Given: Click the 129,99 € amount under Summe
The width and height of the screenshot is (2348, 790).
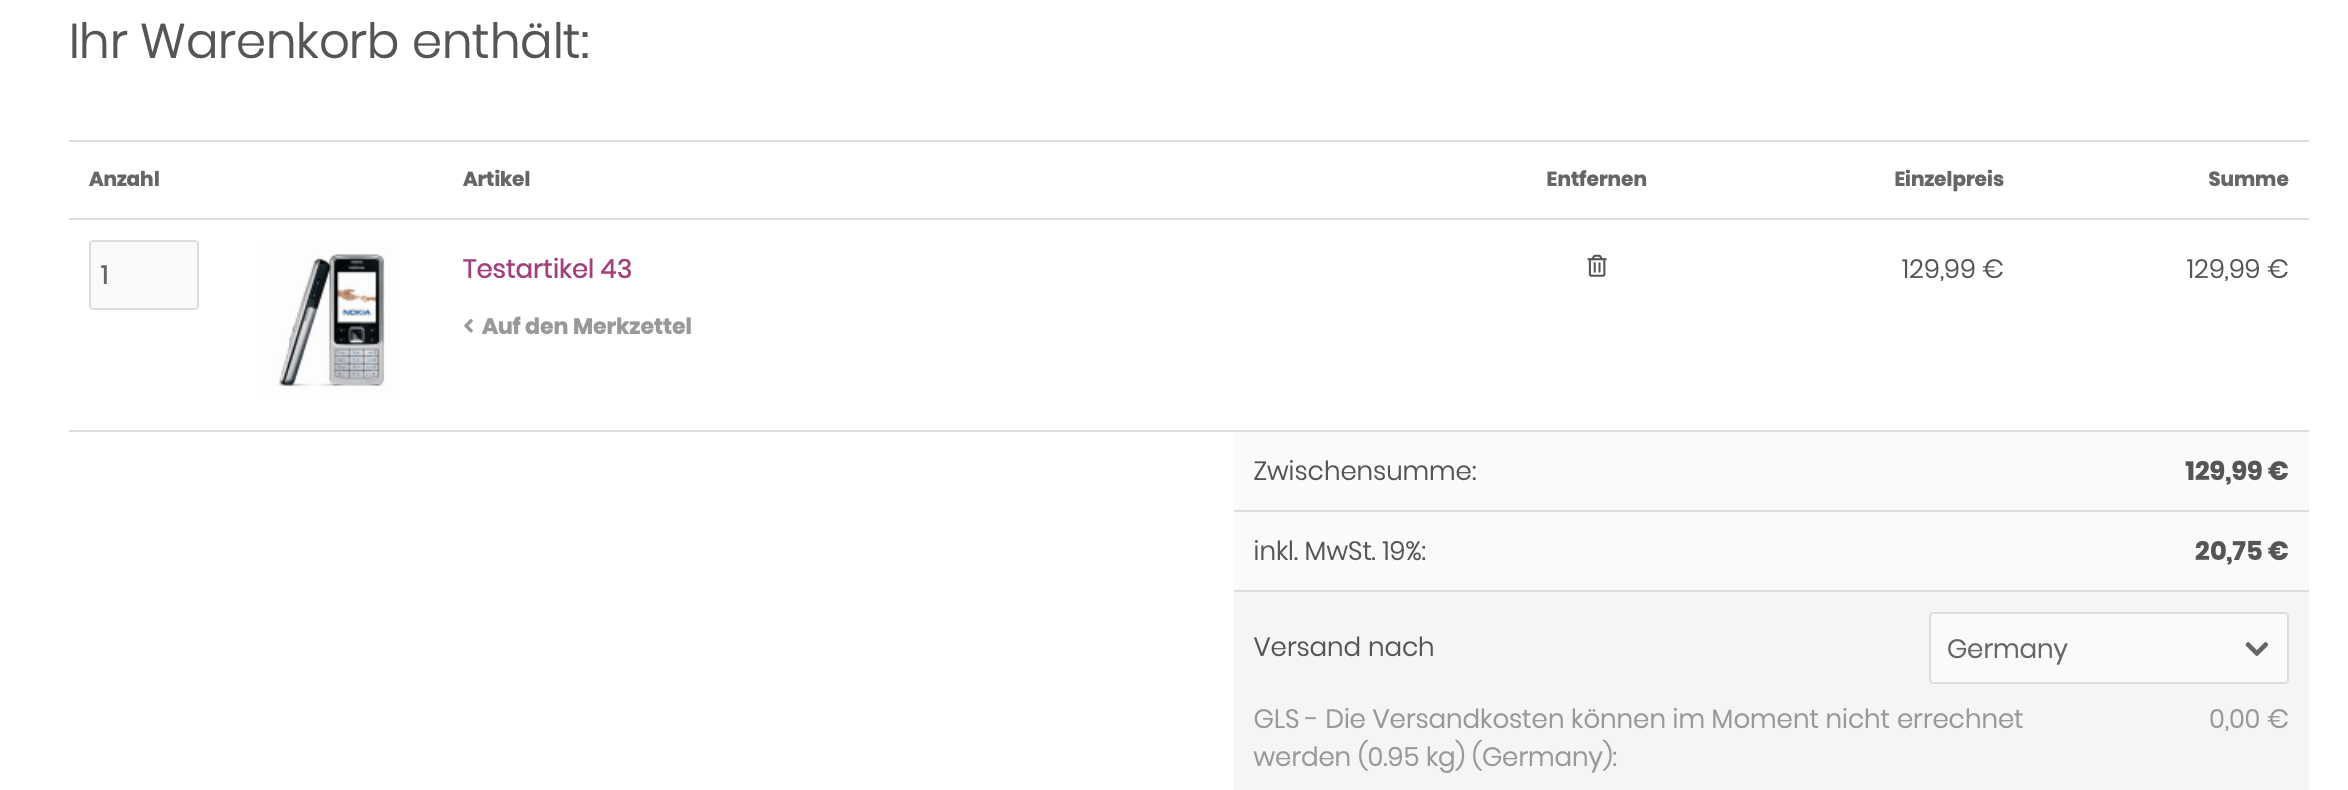Looking at the screenshot, I should 2236,269.
